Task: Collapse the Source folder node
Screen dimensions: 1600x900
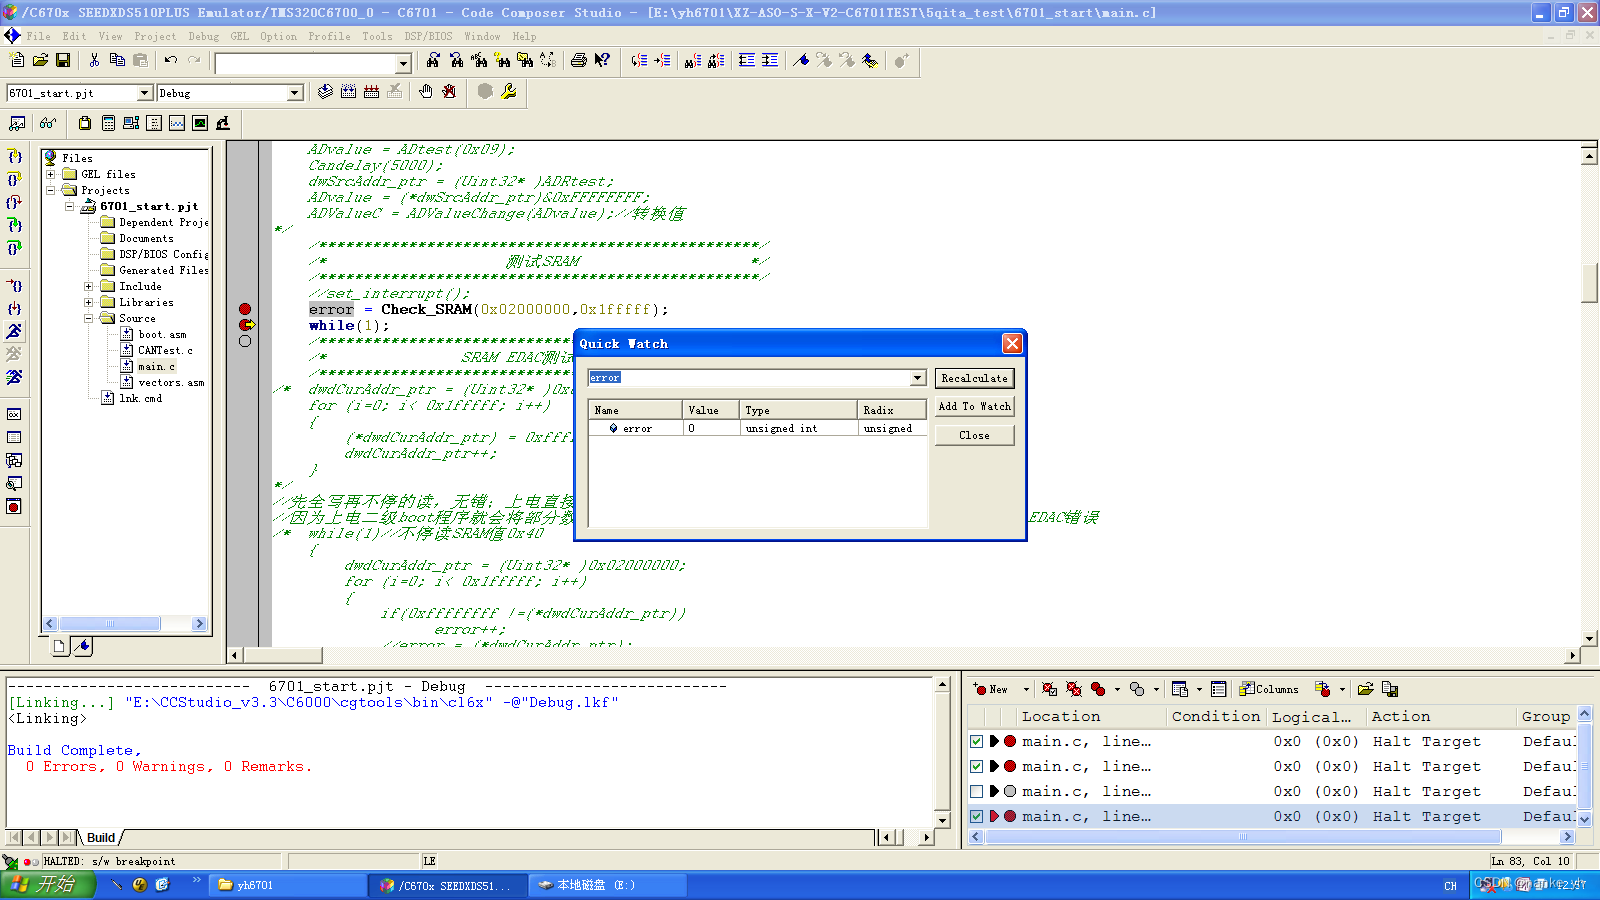Action: point(88,318)
